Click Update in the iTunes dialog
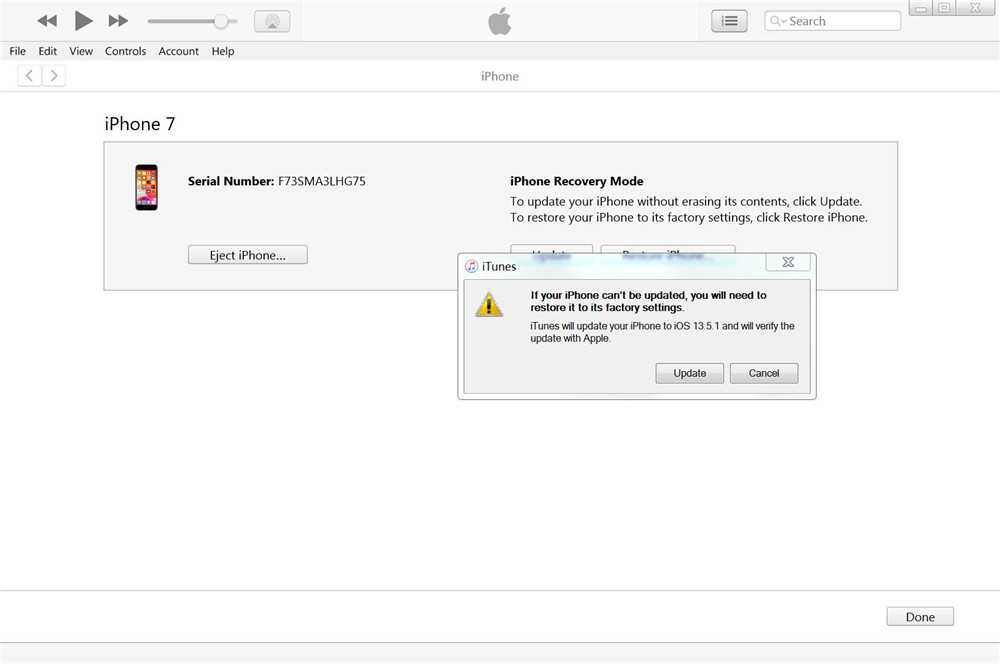The image size is (1000, 664). pos(689,373)
